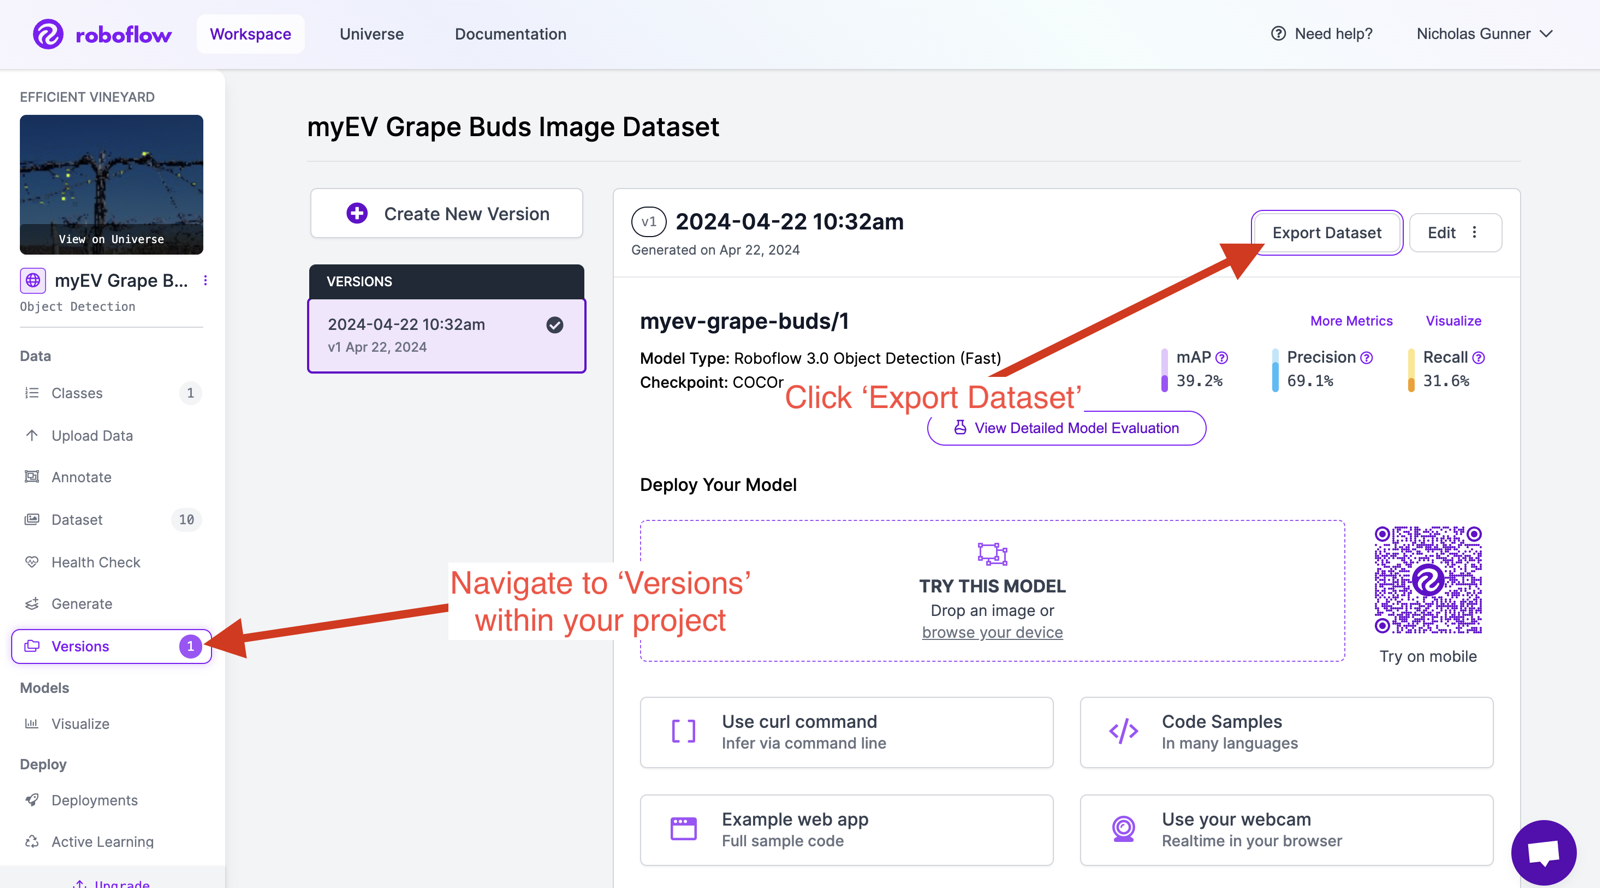This screenshot has height=888, width=1600.
Task: Click the Deployments rocket icon
Action: pos(32,800)
